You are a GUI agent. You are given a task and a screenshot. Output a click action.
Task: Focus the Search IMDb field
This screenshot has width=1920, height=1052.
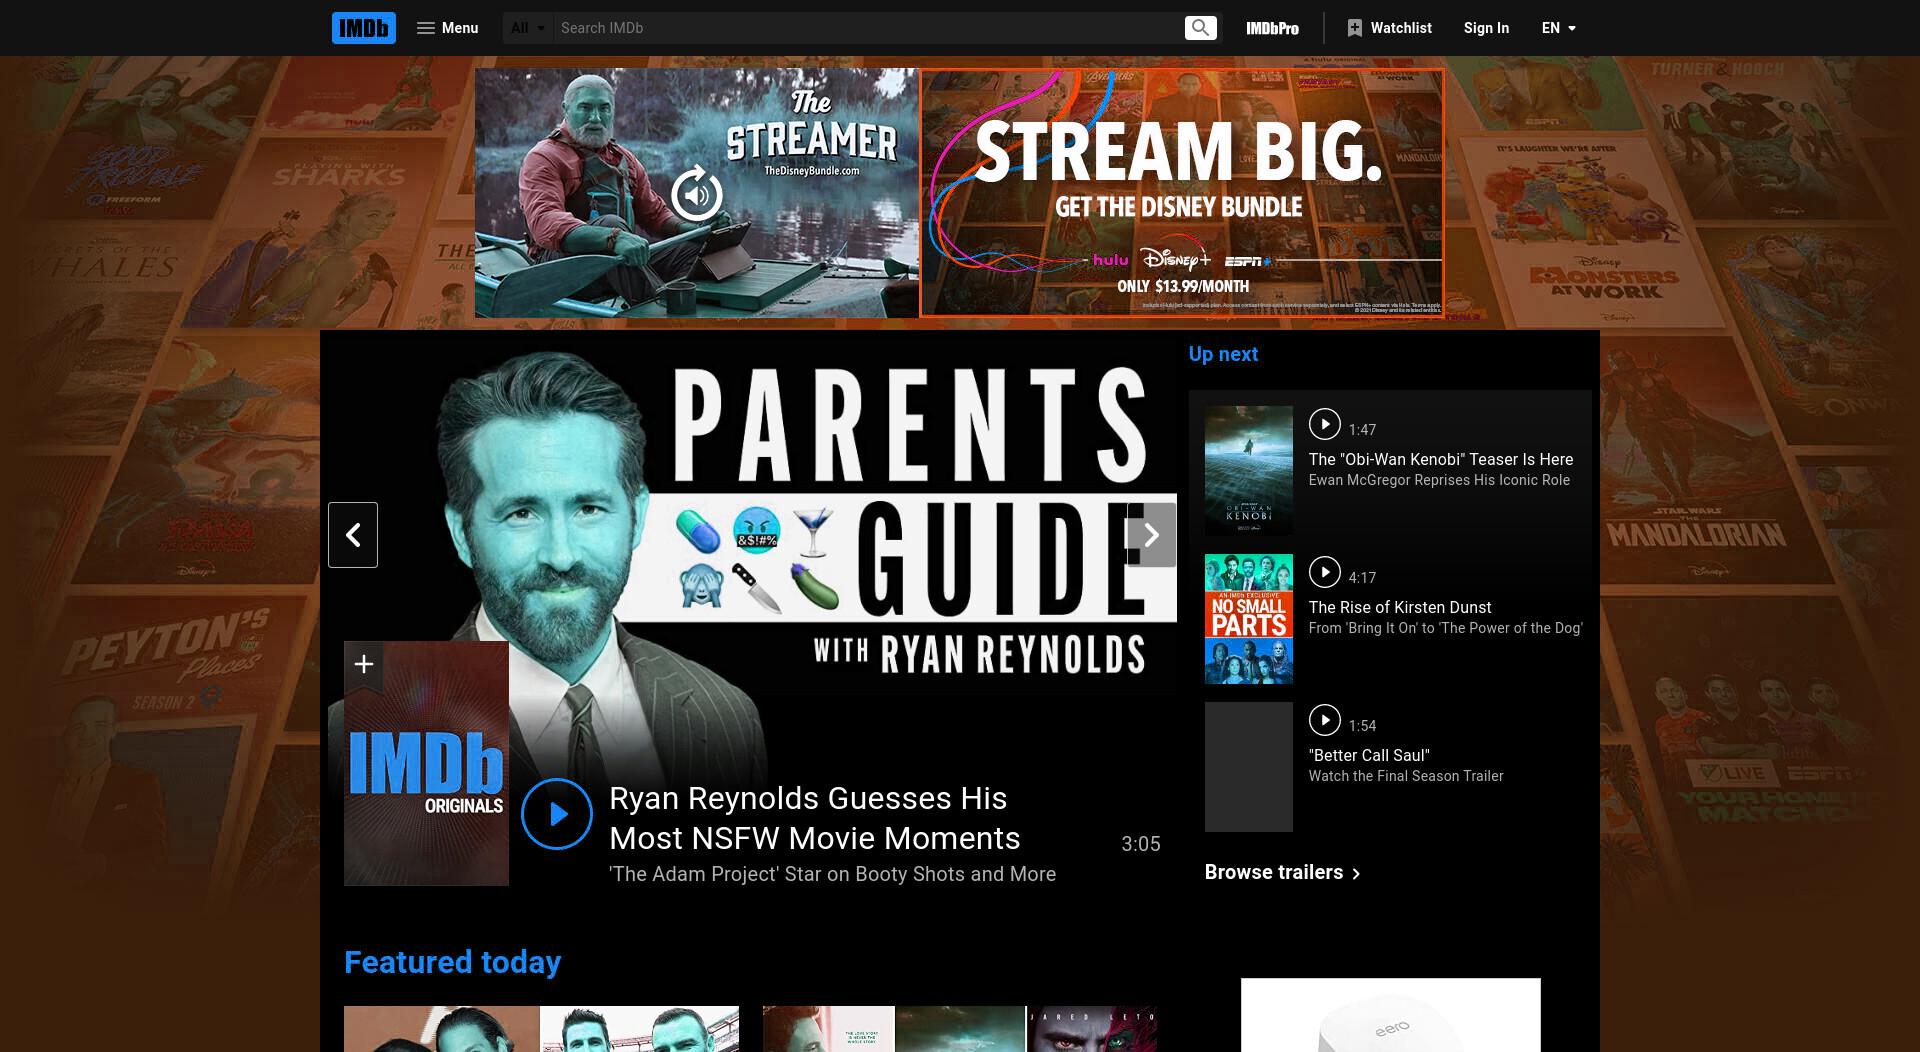(x=868, y=28)
